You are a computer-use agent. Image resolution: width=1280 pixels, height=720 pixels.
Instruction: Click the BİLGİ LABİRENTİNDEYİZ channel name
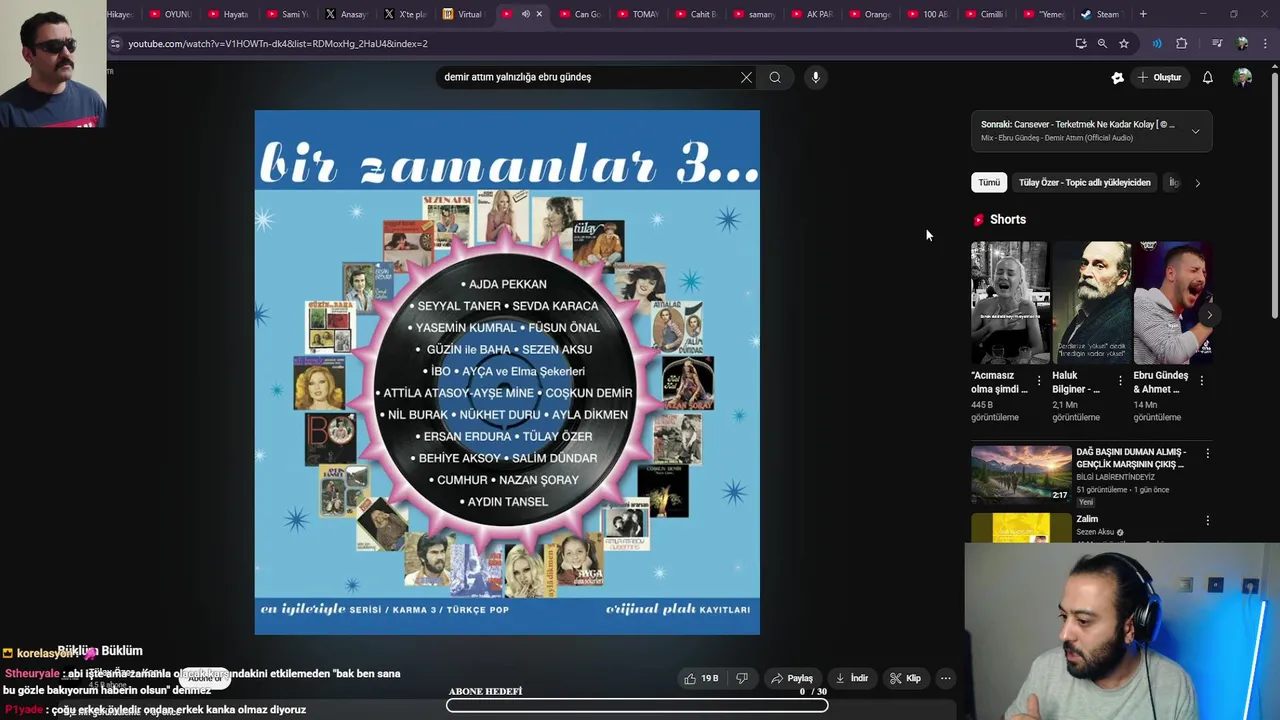[1115, 478]
